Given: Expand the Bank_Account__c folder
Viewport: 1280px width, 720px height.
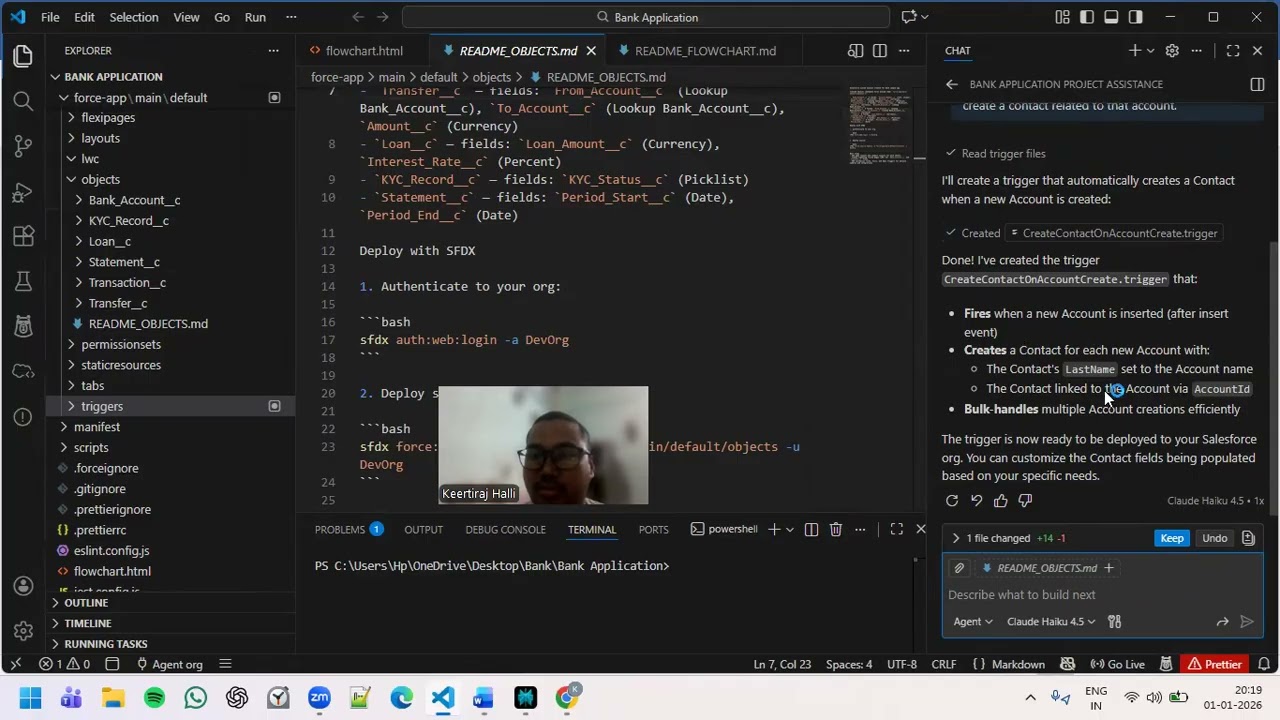Looking at the screenshot, I should pyautogui.click(x=134, y=200).
